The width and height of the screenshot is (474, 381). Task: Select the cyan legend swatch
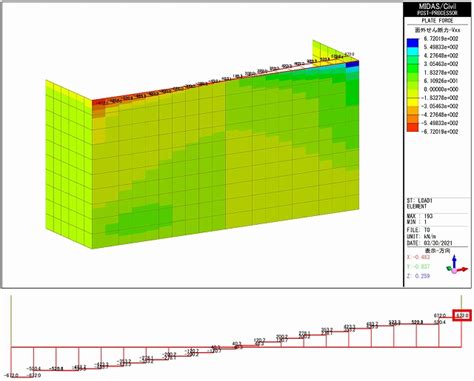click(413, 51)
